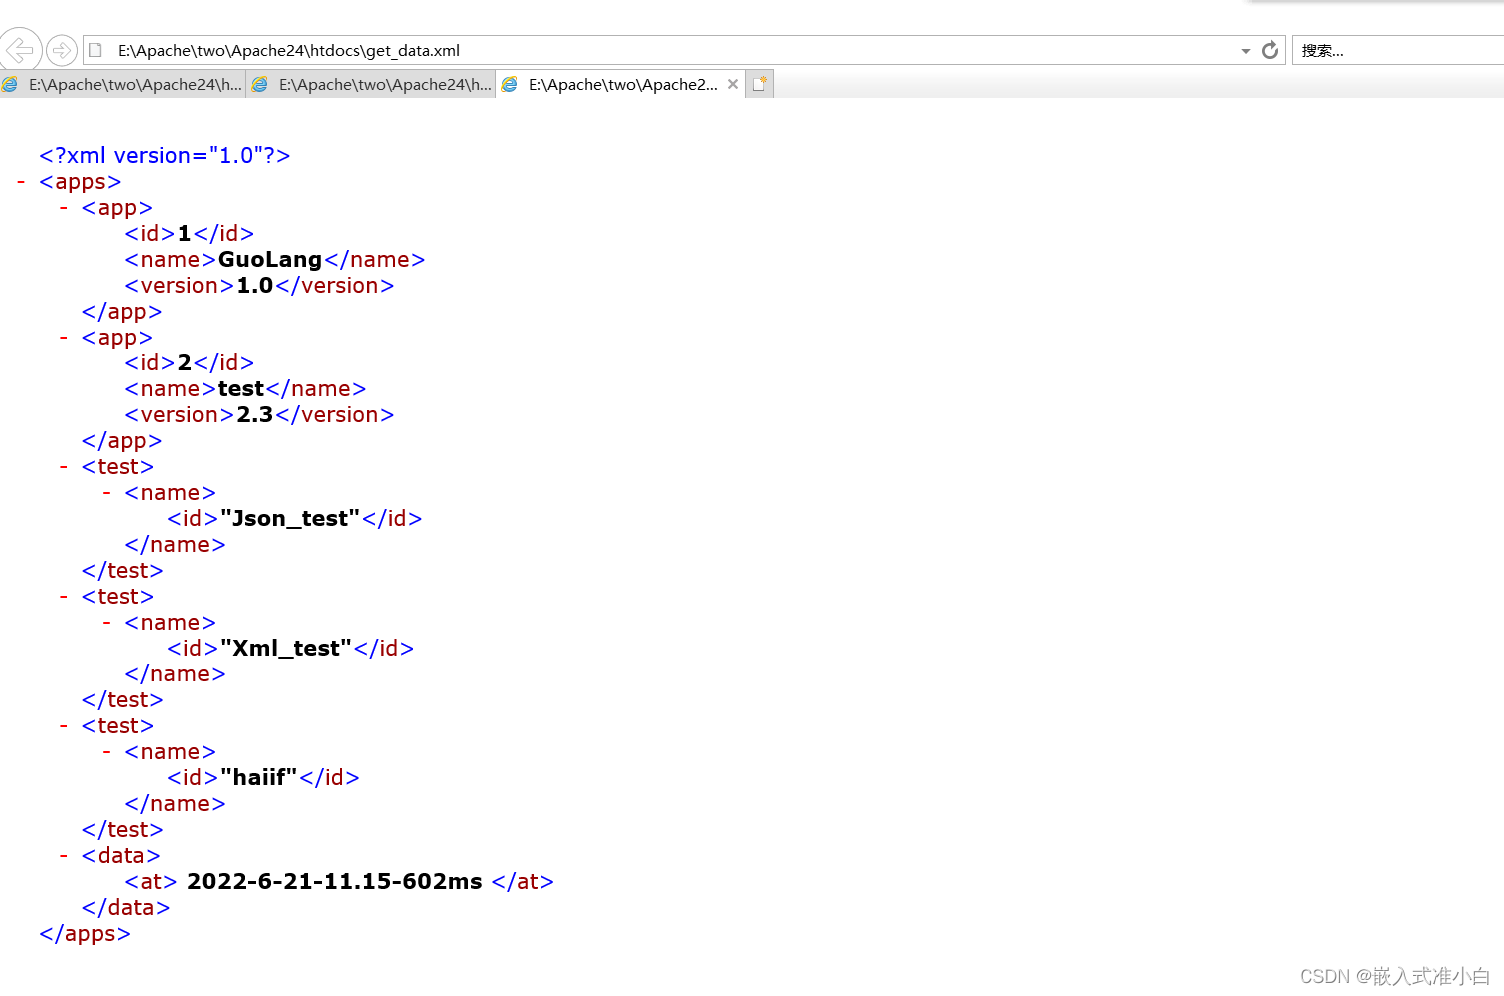The width and height of the screenshot is (1504, 996).
Task: Click the opening data tag
Action: [121, 856]
